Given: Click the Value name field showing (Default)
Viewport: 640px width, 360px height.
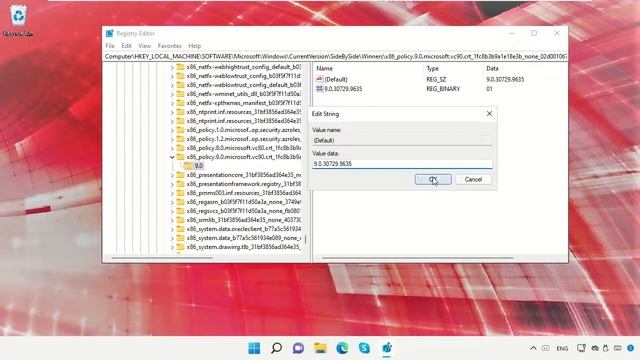Looking at the screenshot, I should pyautogui.click(x=402, y=140).
